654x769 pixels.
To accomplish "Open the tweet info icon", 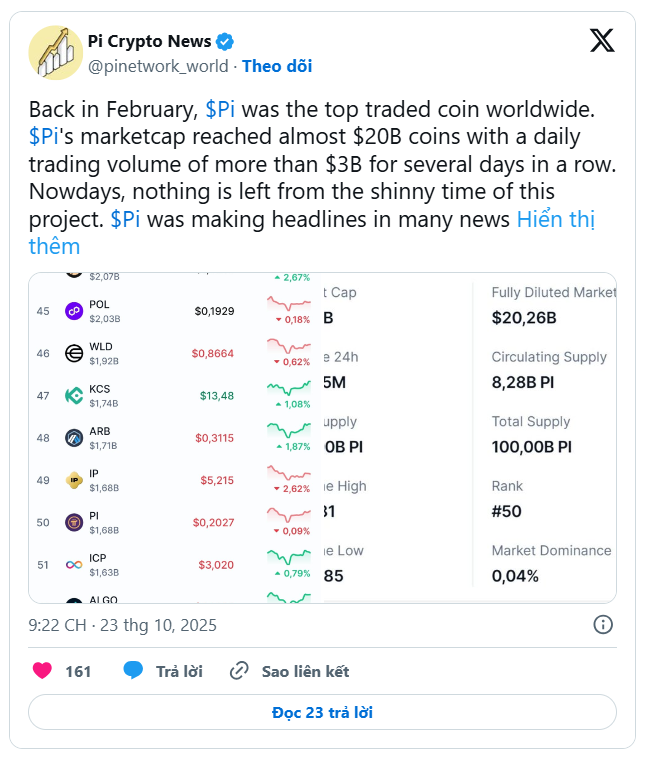I will pyautogui.click(x=603, y=625).
